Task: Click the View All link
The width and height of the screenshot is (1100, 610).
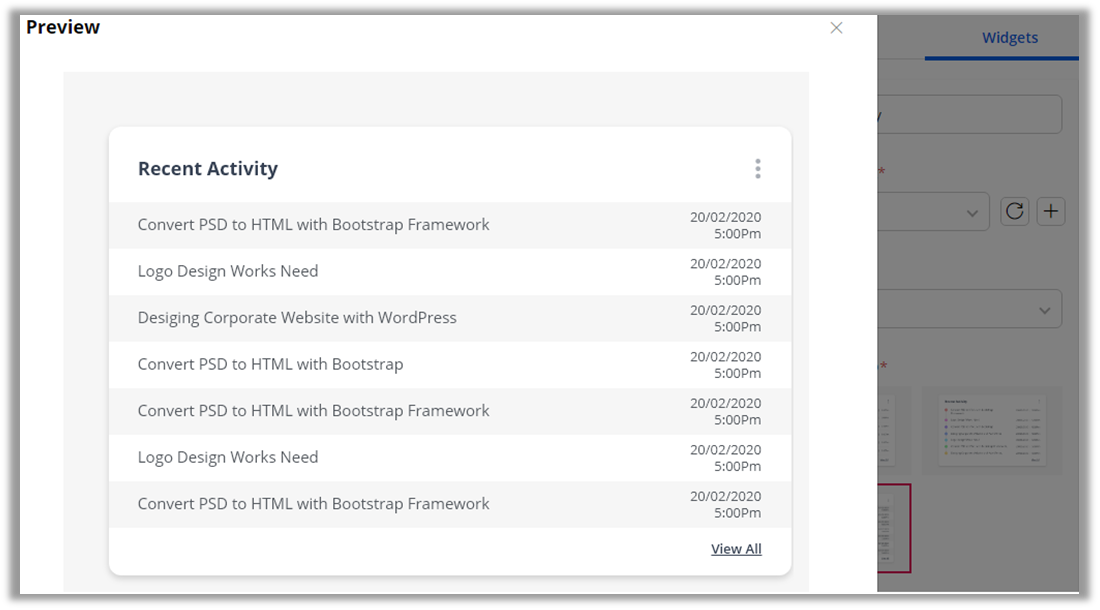Action: (736, 549)
